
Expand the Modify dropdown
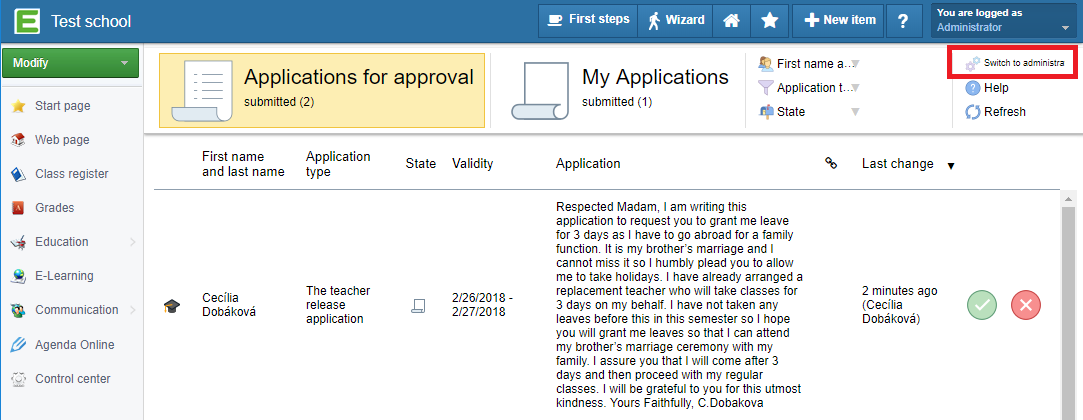[70, 63]
